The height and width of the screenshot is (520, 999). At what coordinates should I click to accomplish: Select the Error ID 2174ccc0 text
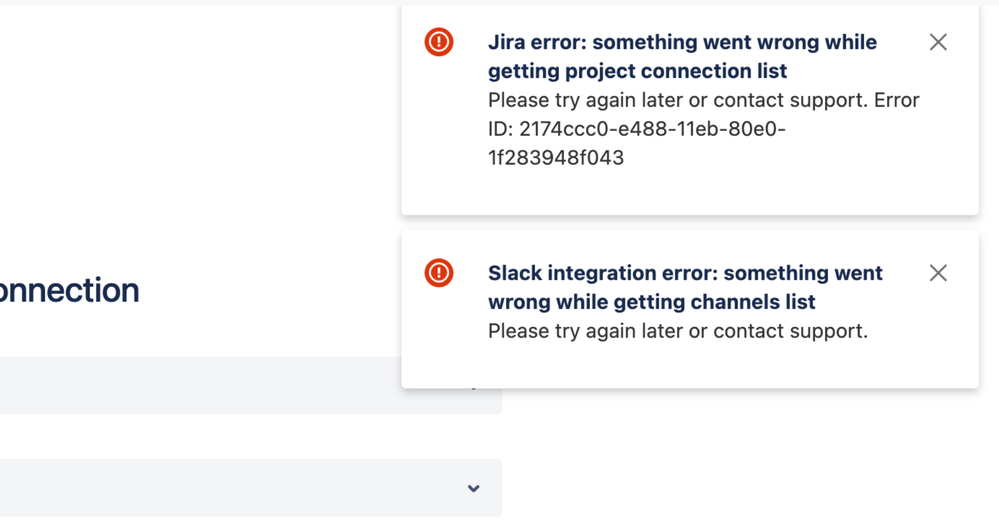coord(637,143)
